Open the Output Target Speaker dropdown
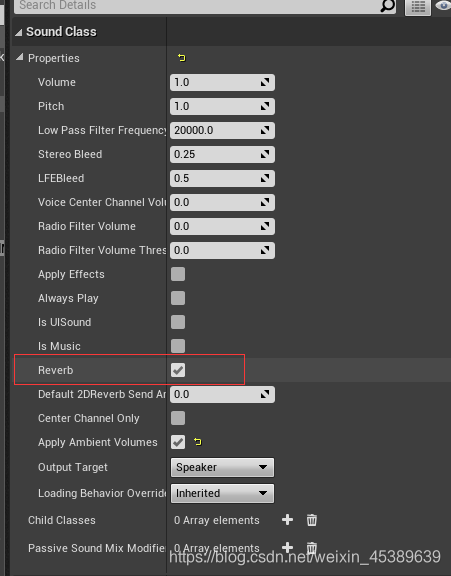This screenshot has height=576, width=451. [x=222, y=467]
